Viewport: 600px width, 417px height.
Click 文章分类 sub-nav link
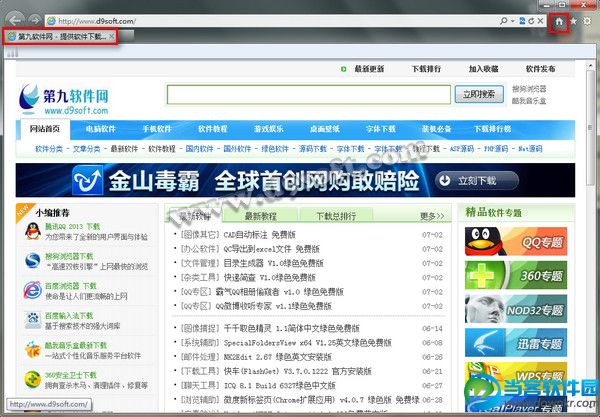tap(86, 149)
